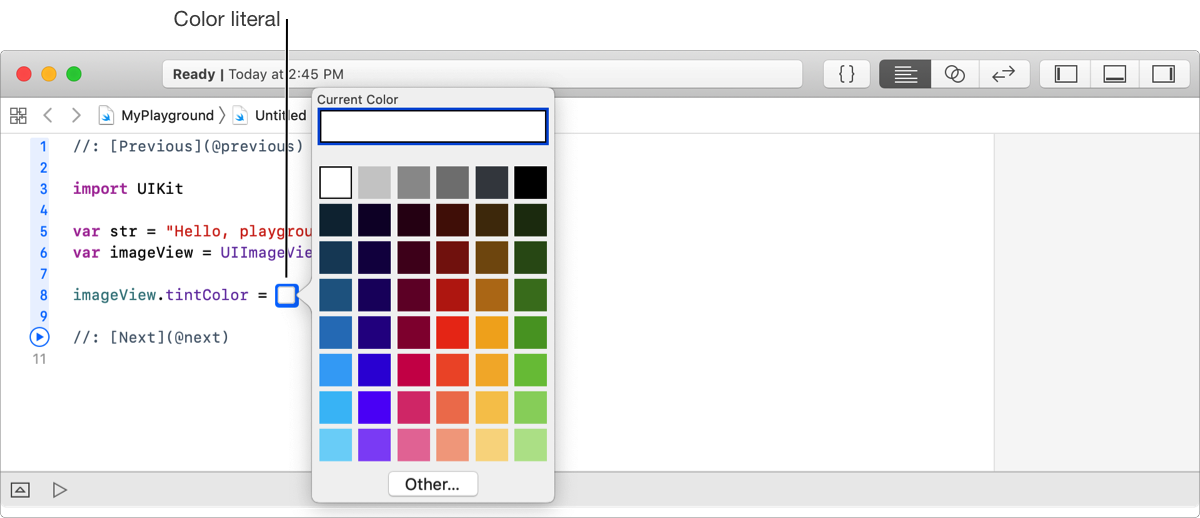The height and width of the screenshot is (518, 1200).
Task: Click the Current Color preview well
Action: point(432,126)
